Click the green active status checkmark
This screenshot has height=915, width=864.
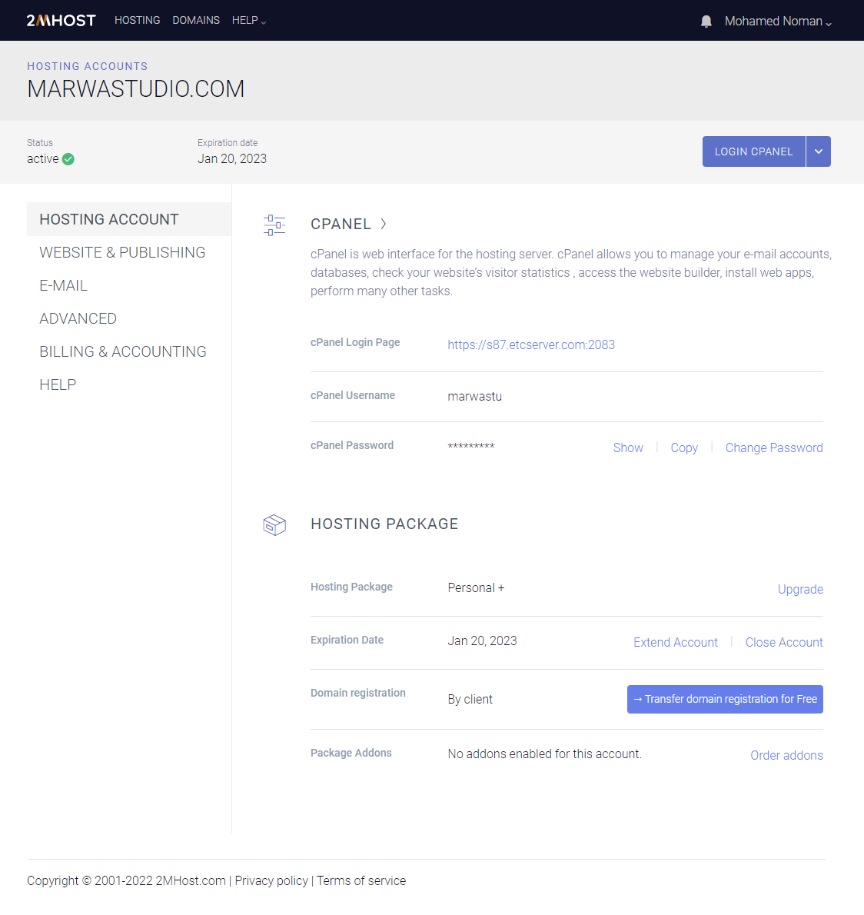[68, 159]
